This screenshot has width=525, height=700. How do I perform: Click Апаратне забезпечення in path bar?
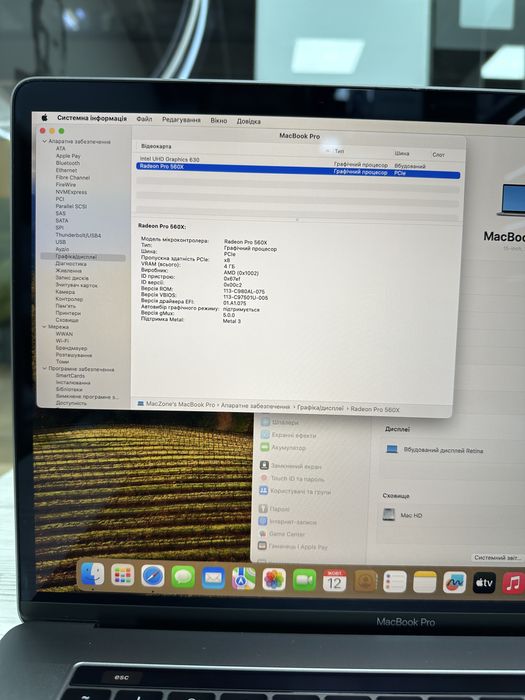[x=255, y=406]
